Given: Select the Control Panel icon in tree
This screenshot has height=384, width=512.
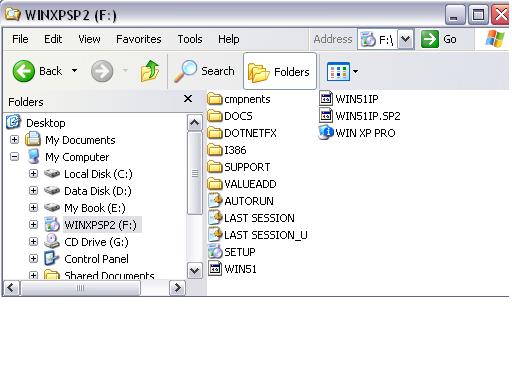Looking at the screenshot, I should 52,258.
